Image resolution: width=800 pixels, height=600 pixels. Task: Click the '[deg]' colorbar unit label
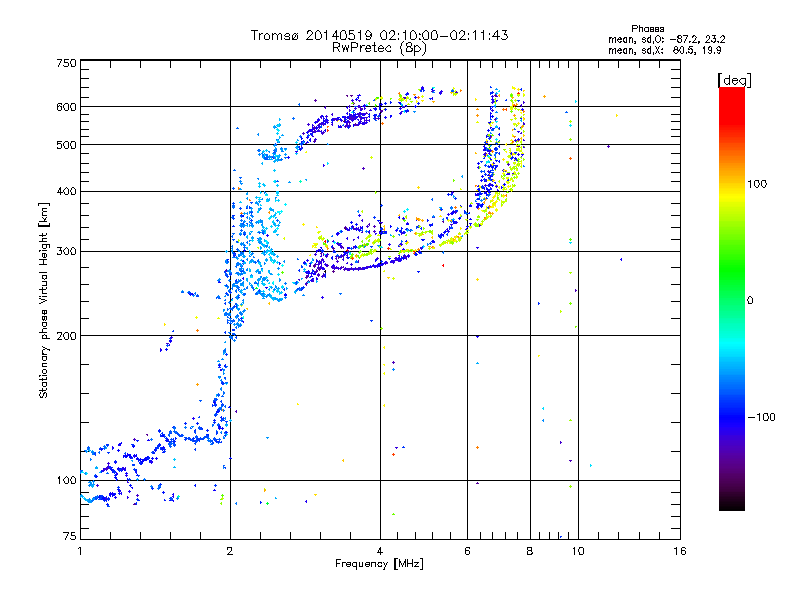pyautogui.click(x=734, y=80)
